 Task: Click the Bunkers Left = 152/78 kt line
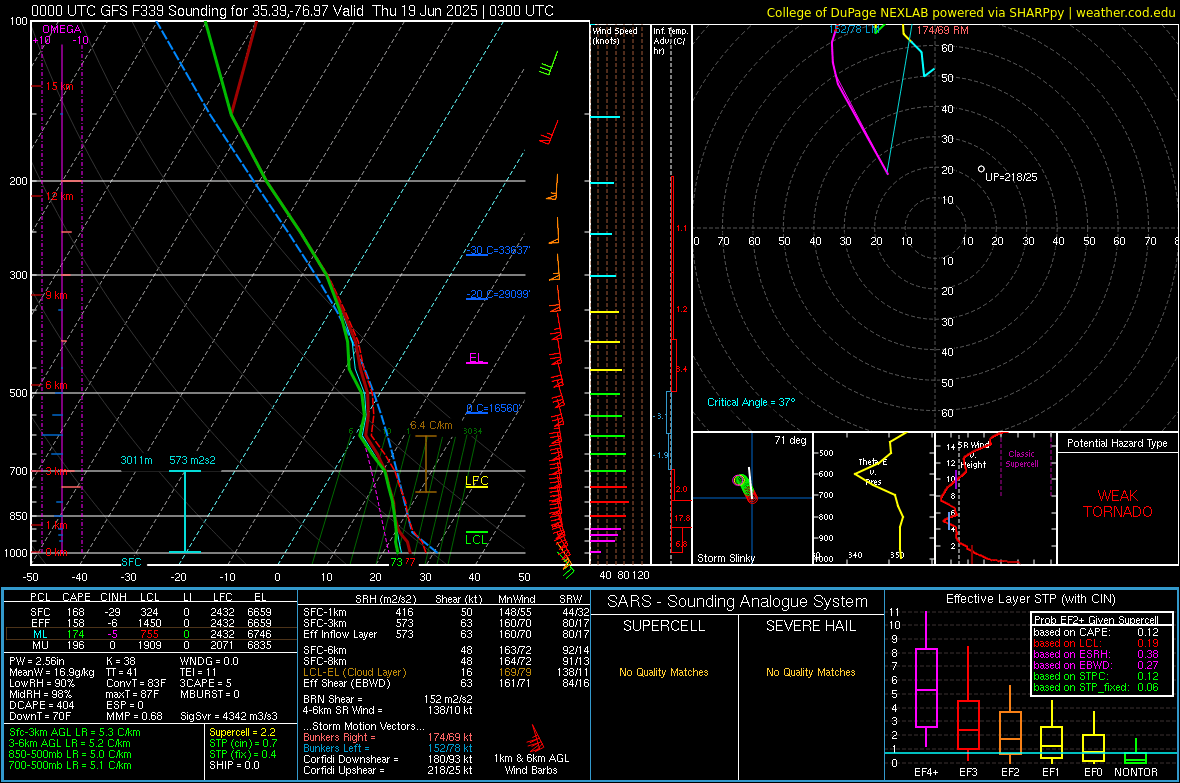click(388, 748)
